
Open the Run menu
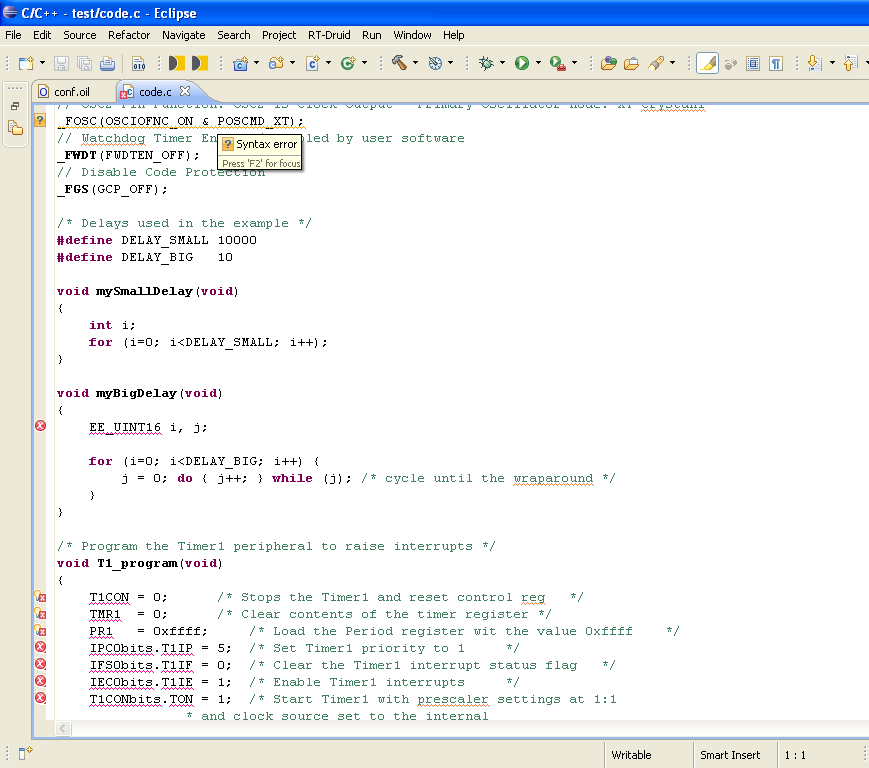tap(372, 35)
